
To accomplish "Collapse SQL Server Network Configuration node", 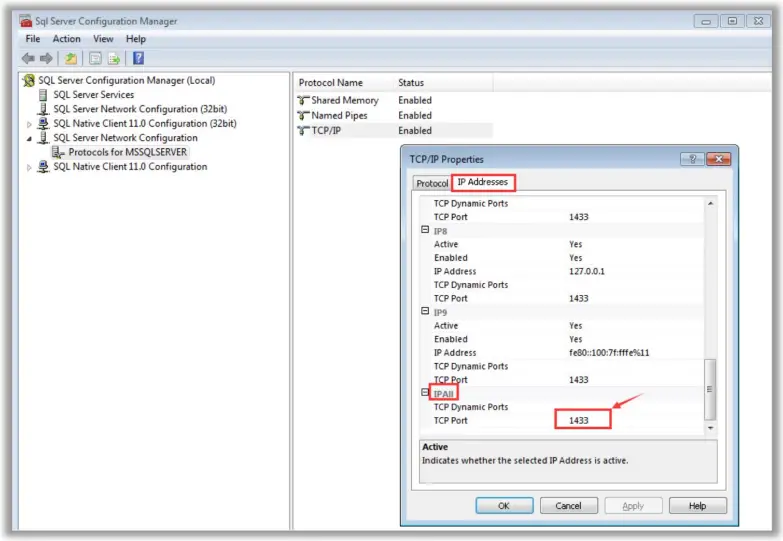I will click(29, 138).
